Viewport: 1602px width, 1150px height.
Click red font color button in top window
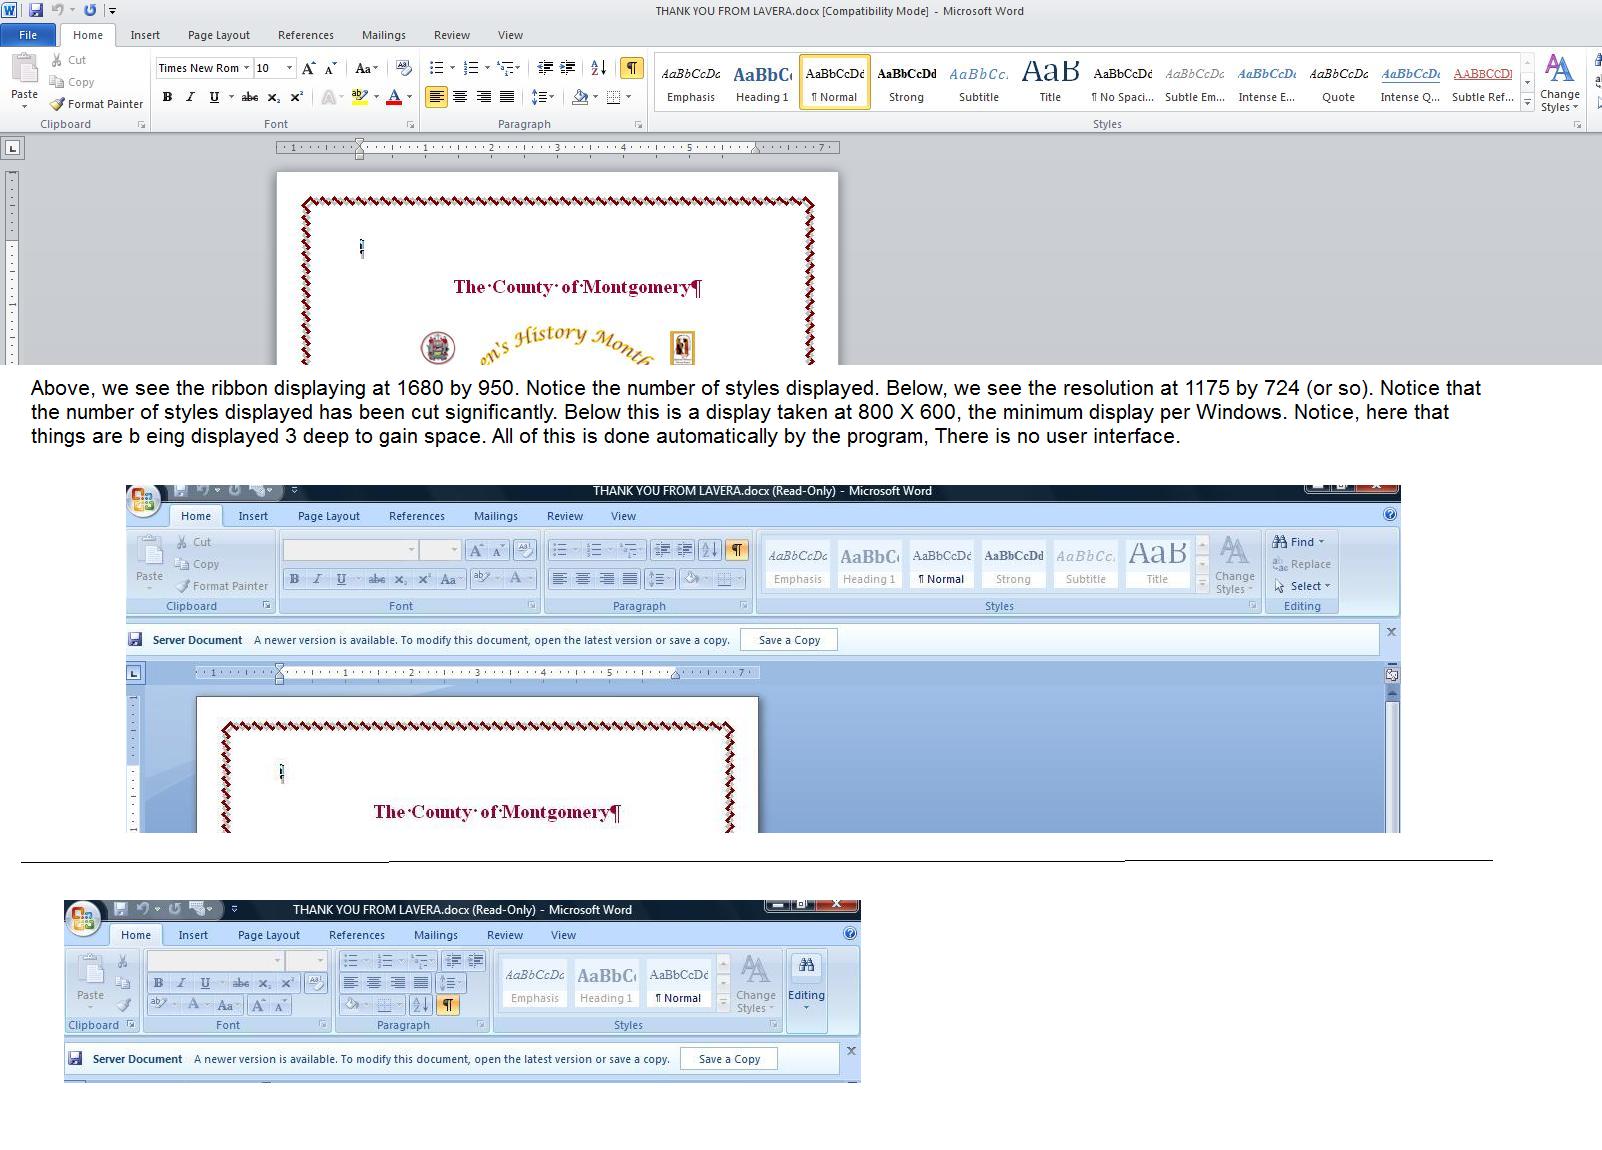[394, 97]
